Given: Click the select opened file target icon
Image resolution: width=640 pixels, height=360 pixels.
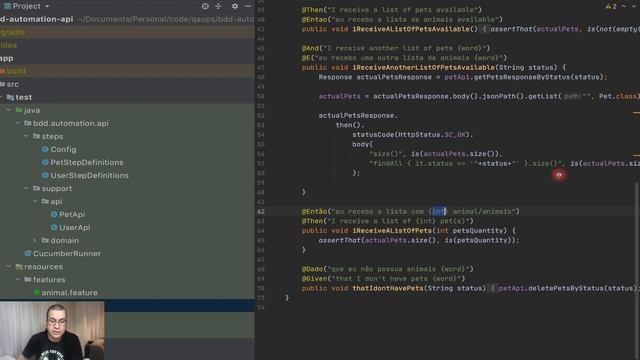Looking at the screenshot, I should 205,6.
